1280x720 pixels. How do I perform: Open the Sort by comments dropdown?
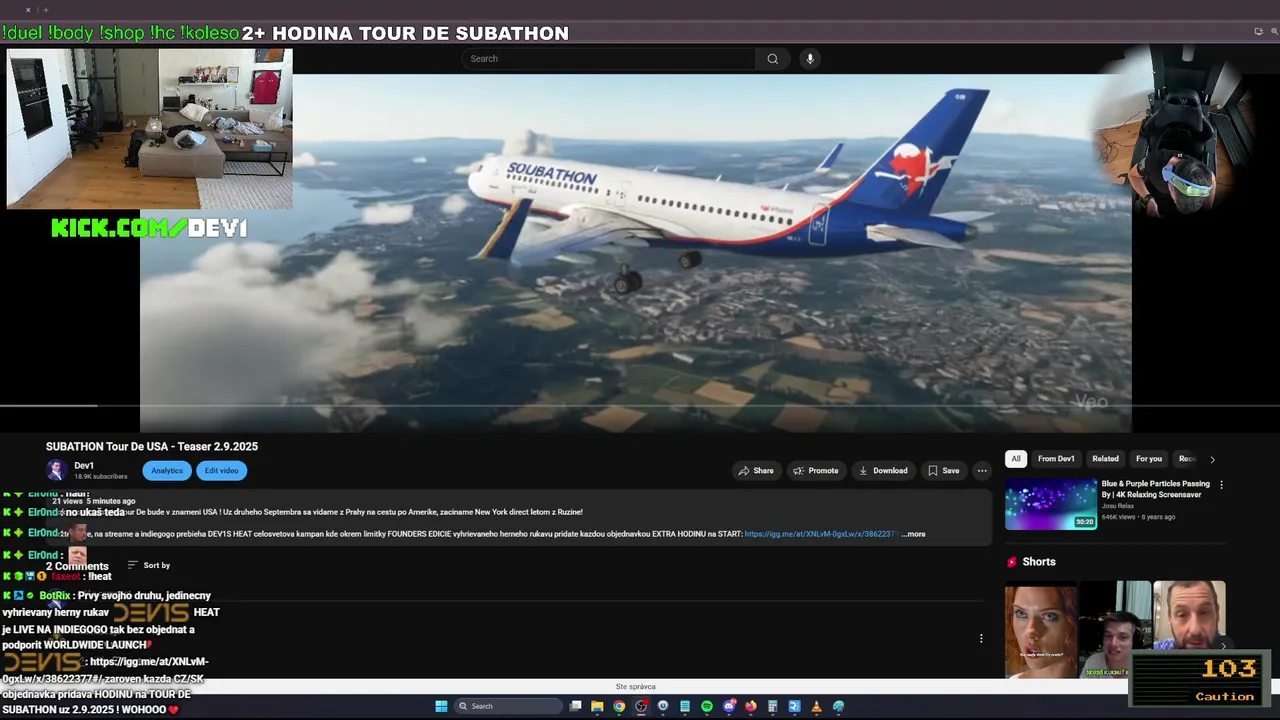pyautogui.click(x=148, y=565)
